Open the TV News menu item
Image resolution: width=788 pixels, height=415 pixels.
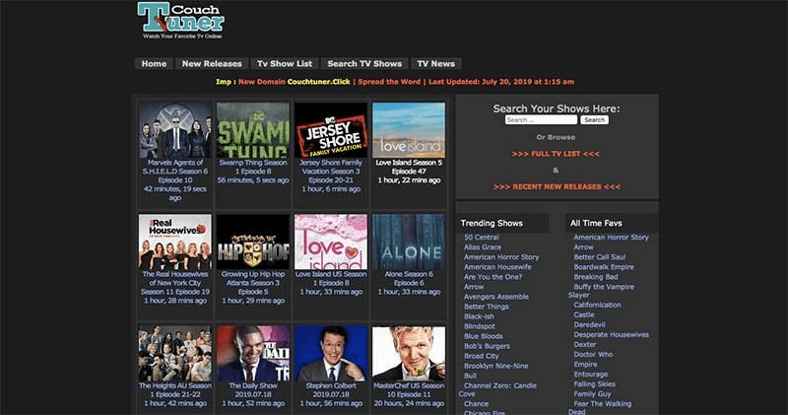[435, 64]
